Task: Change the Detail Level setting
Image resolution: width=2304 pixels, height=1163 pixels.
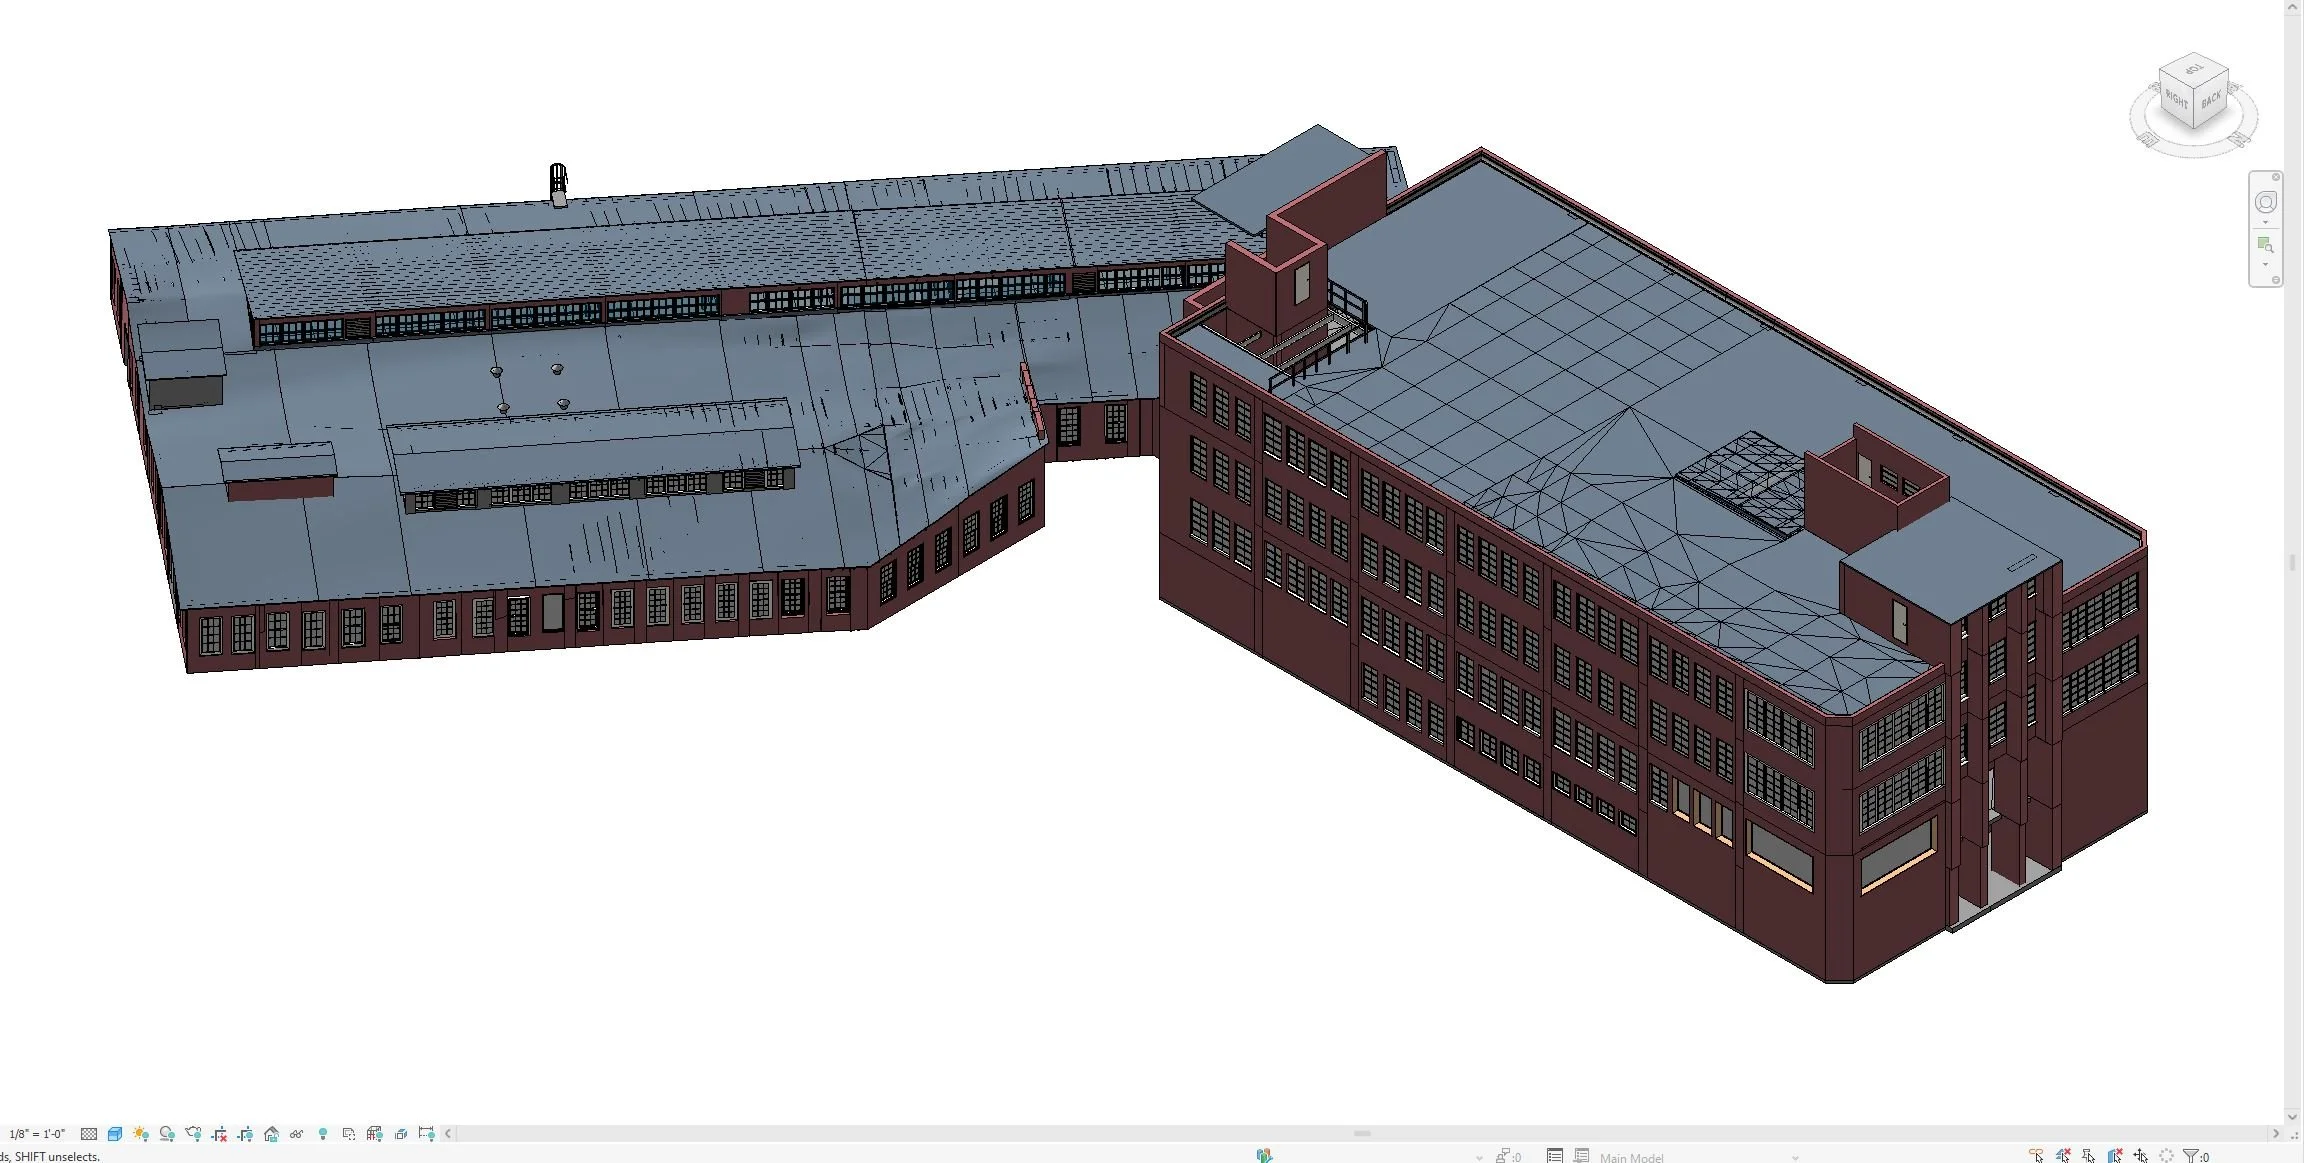Action: coord(88,1134)
